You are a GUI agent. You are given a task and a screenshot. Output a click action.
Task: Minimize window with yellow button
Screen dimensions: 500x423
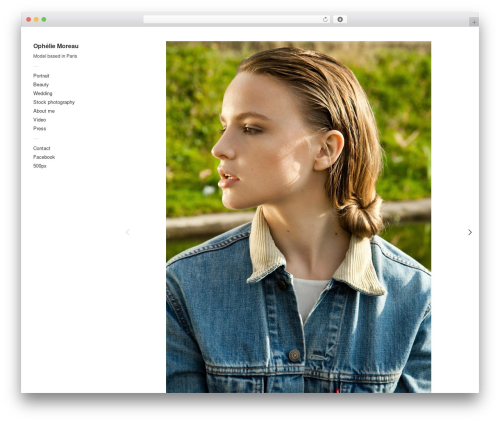(36, 19)
